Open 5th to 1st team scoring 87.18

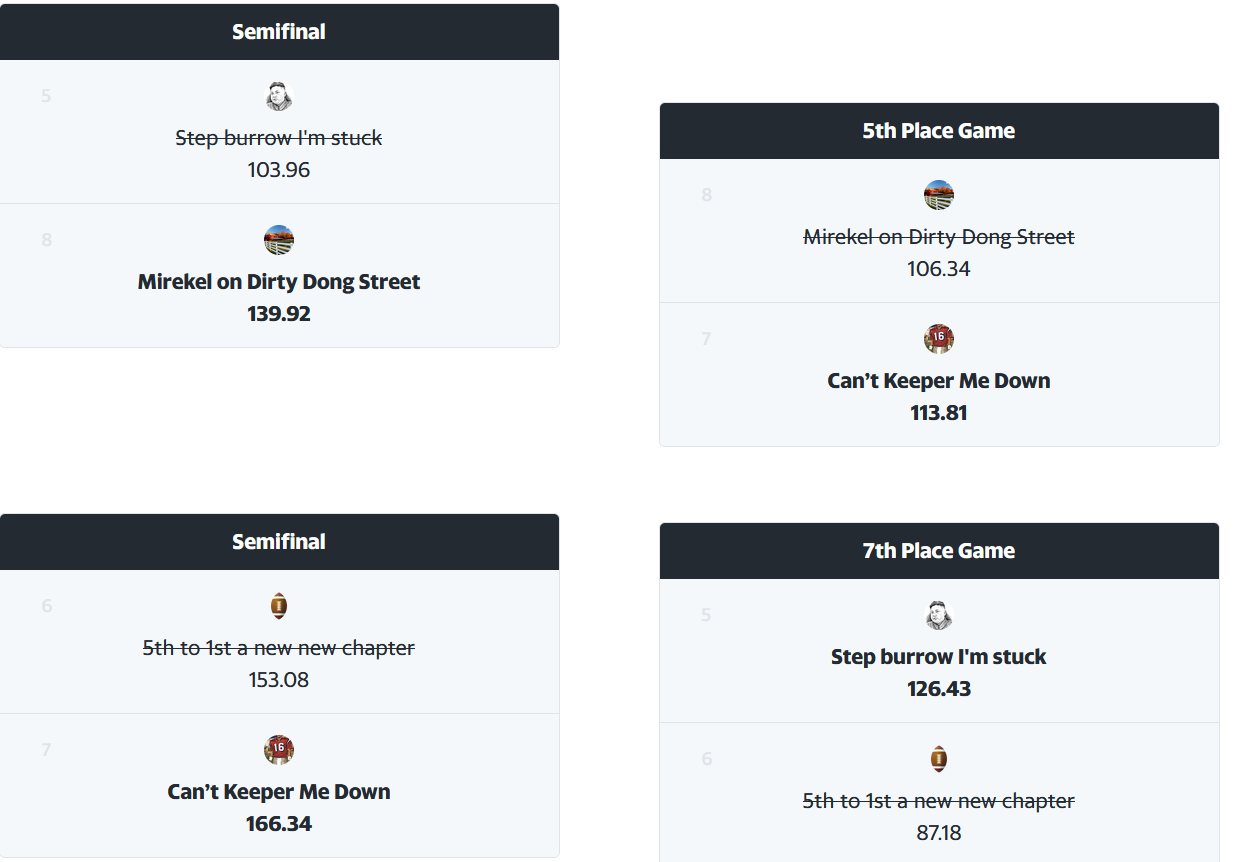(x=939, y=801)
